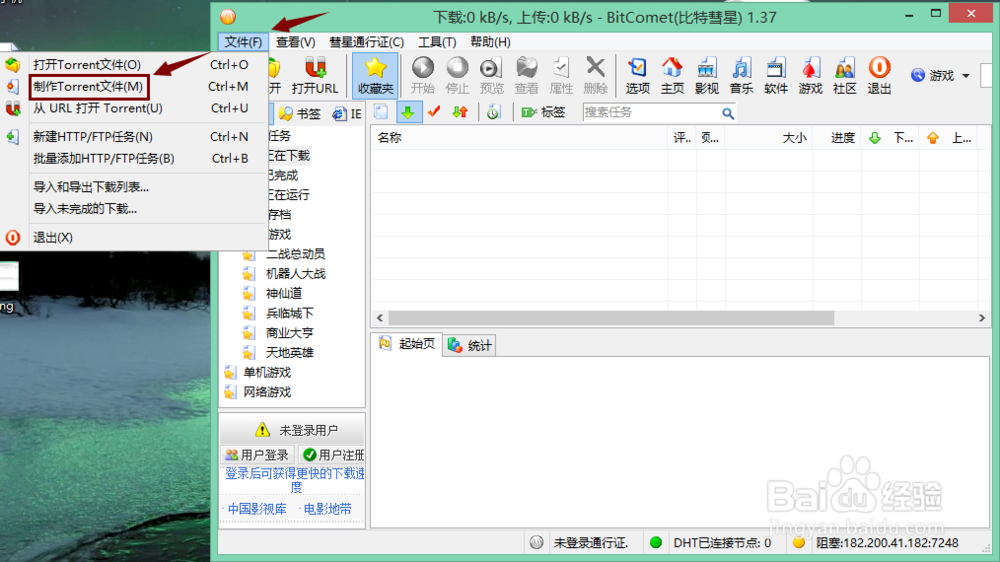Image resolution: width=1000 pixels, height=562 pixels.
Task: Click the 未登录通行证 status icon
Action: point(536,543)
